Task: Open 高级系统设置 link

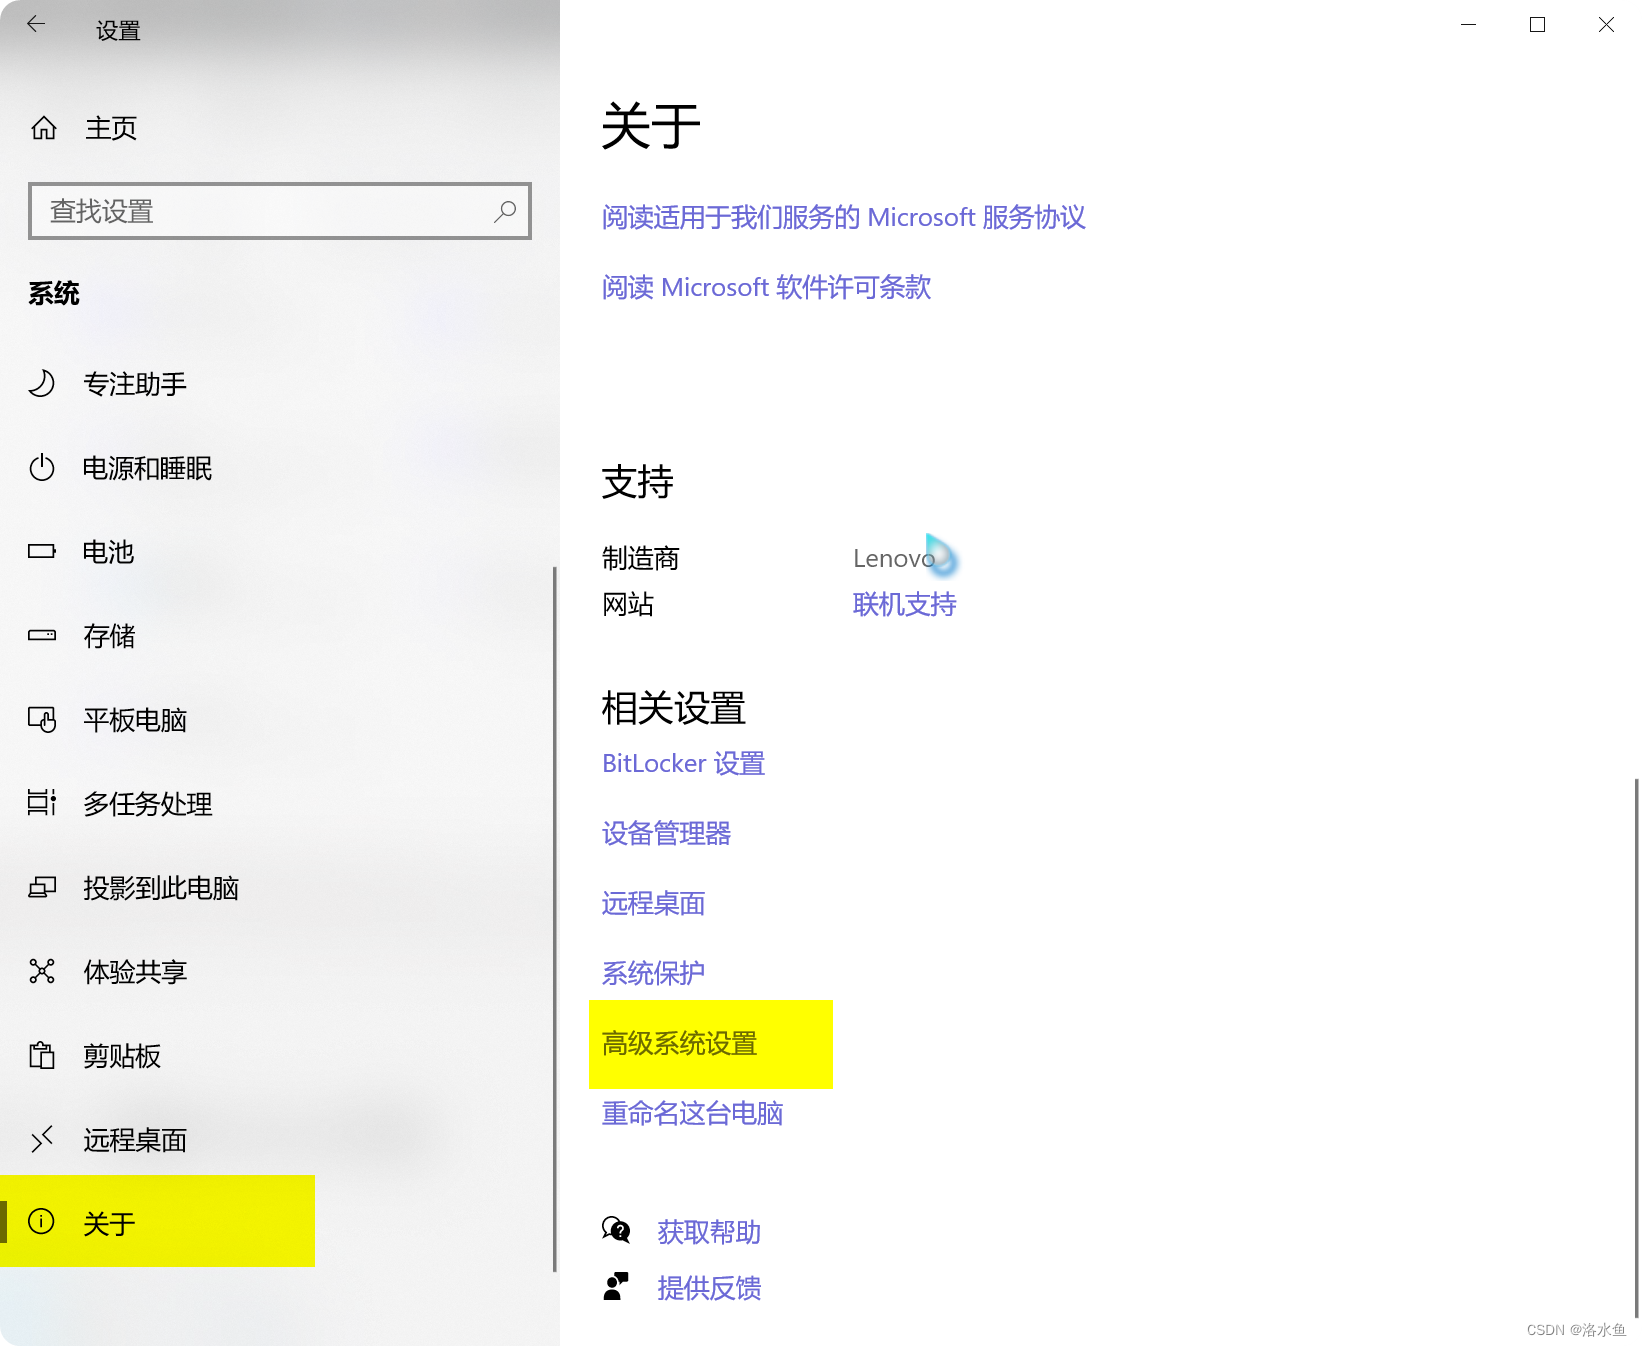Action: pos(679,1043)
